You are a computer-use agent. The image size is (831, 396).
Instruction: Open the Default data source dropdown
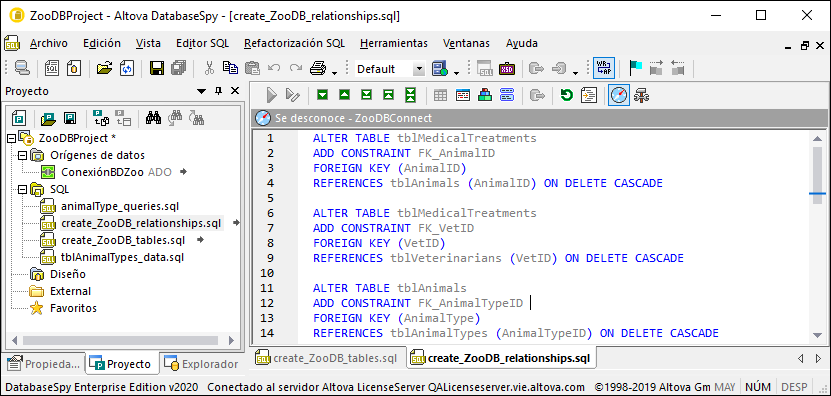(419, 69)
